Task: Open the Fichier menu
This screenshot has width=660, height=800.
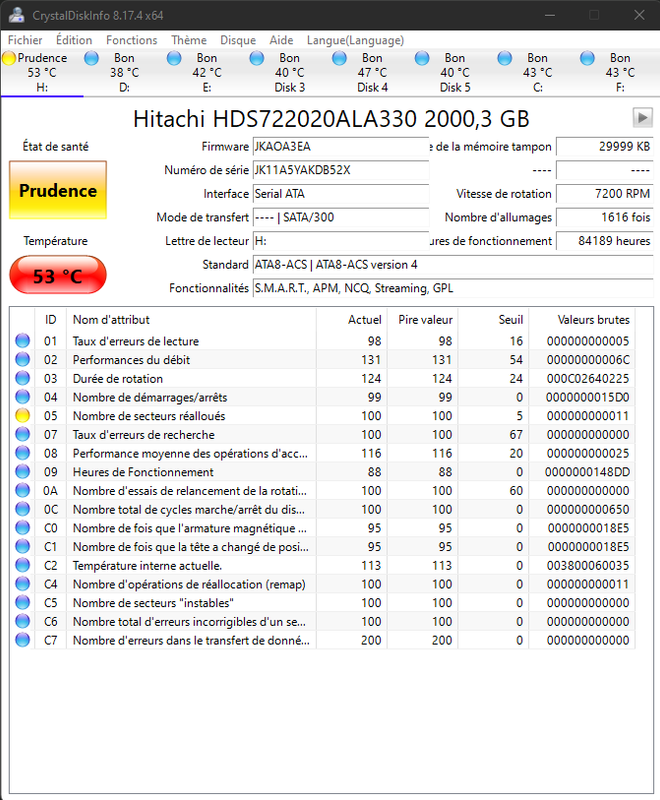Action: pos(25,40)
